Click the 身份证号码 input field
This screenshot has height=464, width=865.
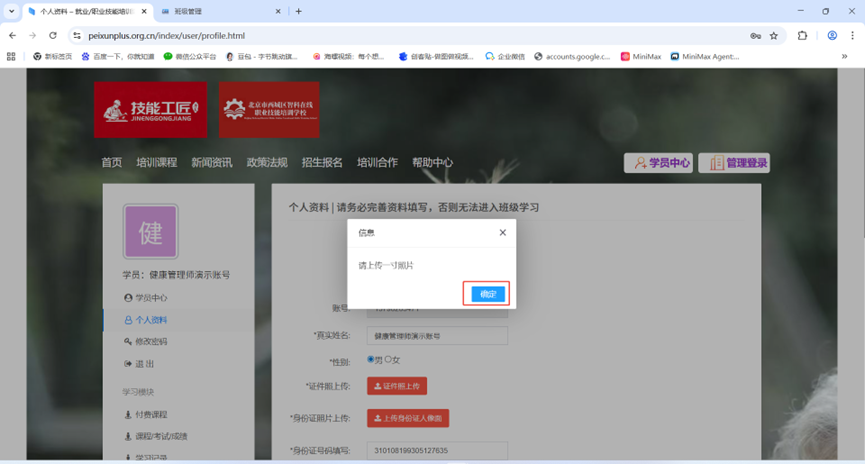click(437, 451)
